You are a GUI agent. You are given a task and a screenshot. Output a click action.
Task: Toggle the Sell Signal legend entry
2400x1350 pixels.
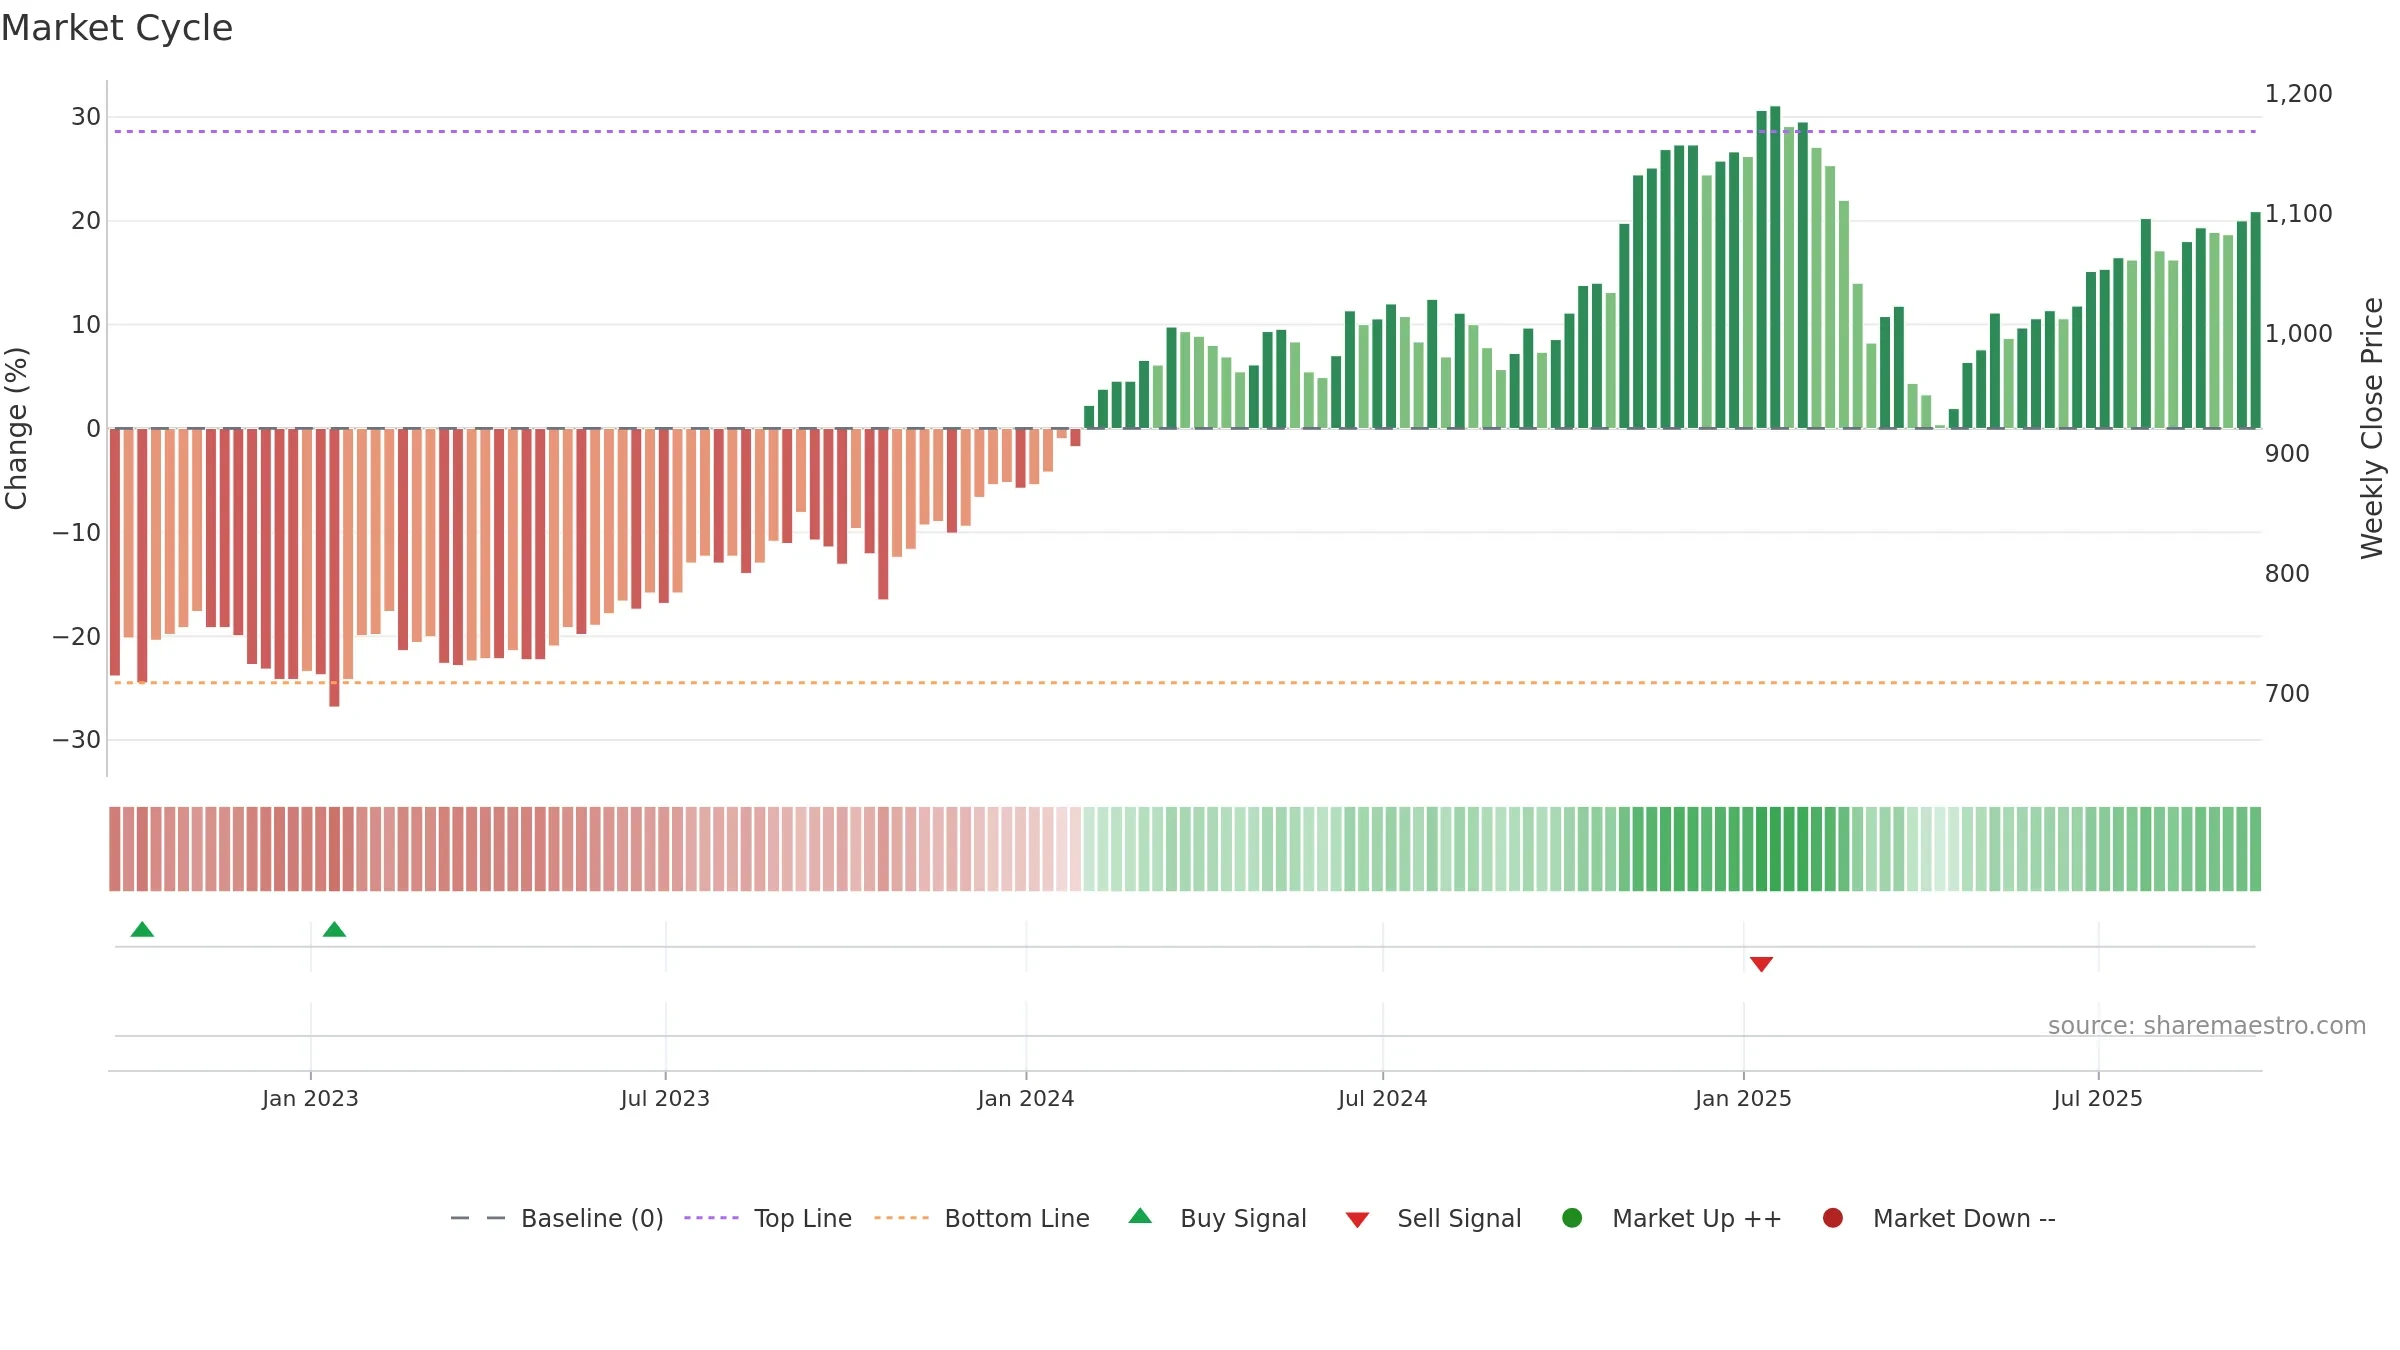[x=1433, y=1219]
